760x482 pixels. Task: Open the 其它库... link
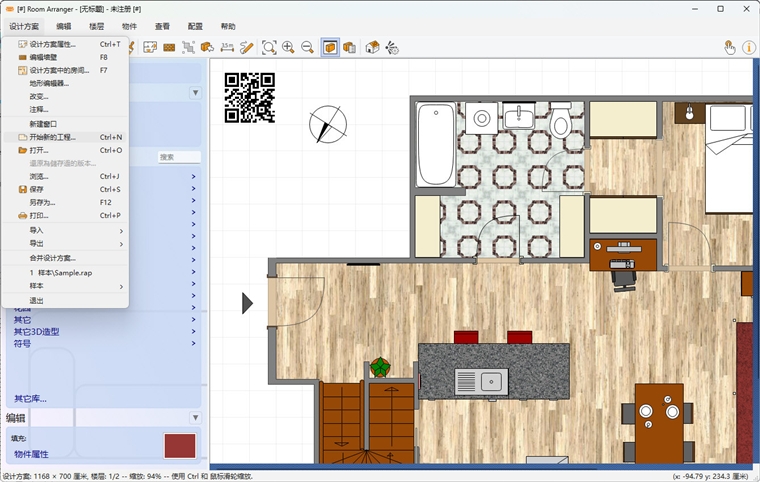(30, 399)
